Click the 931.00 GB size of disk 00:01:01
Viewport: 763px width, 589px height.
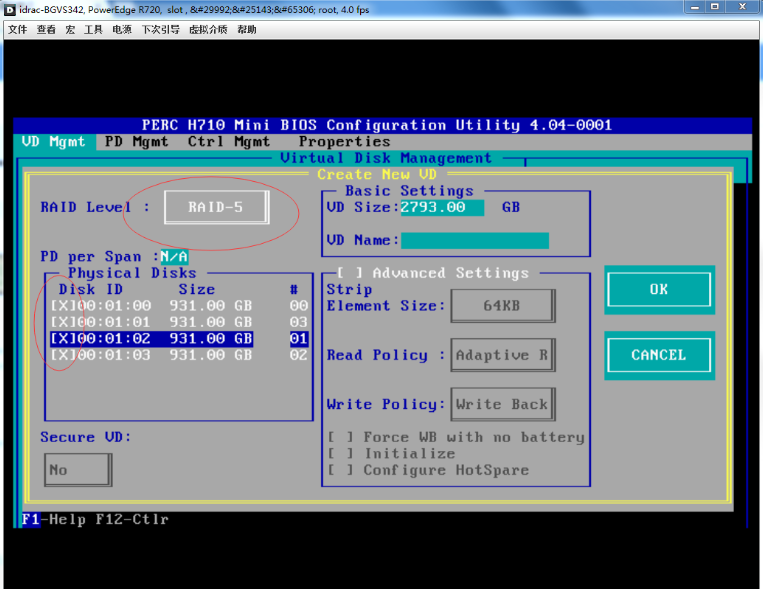pos(211,322)
